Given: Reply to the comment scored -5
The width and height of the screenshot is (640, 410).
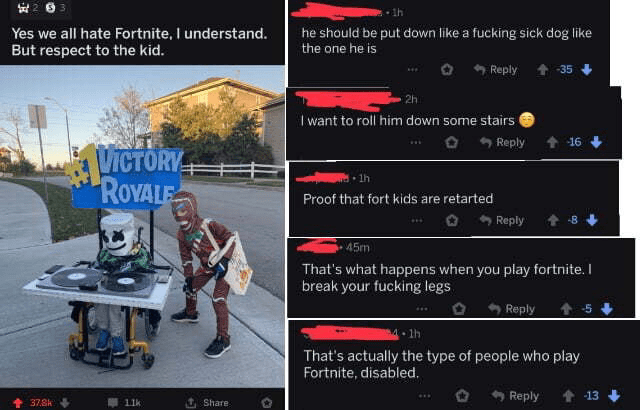Looking at the screenshot, I should tap(512, 309).
